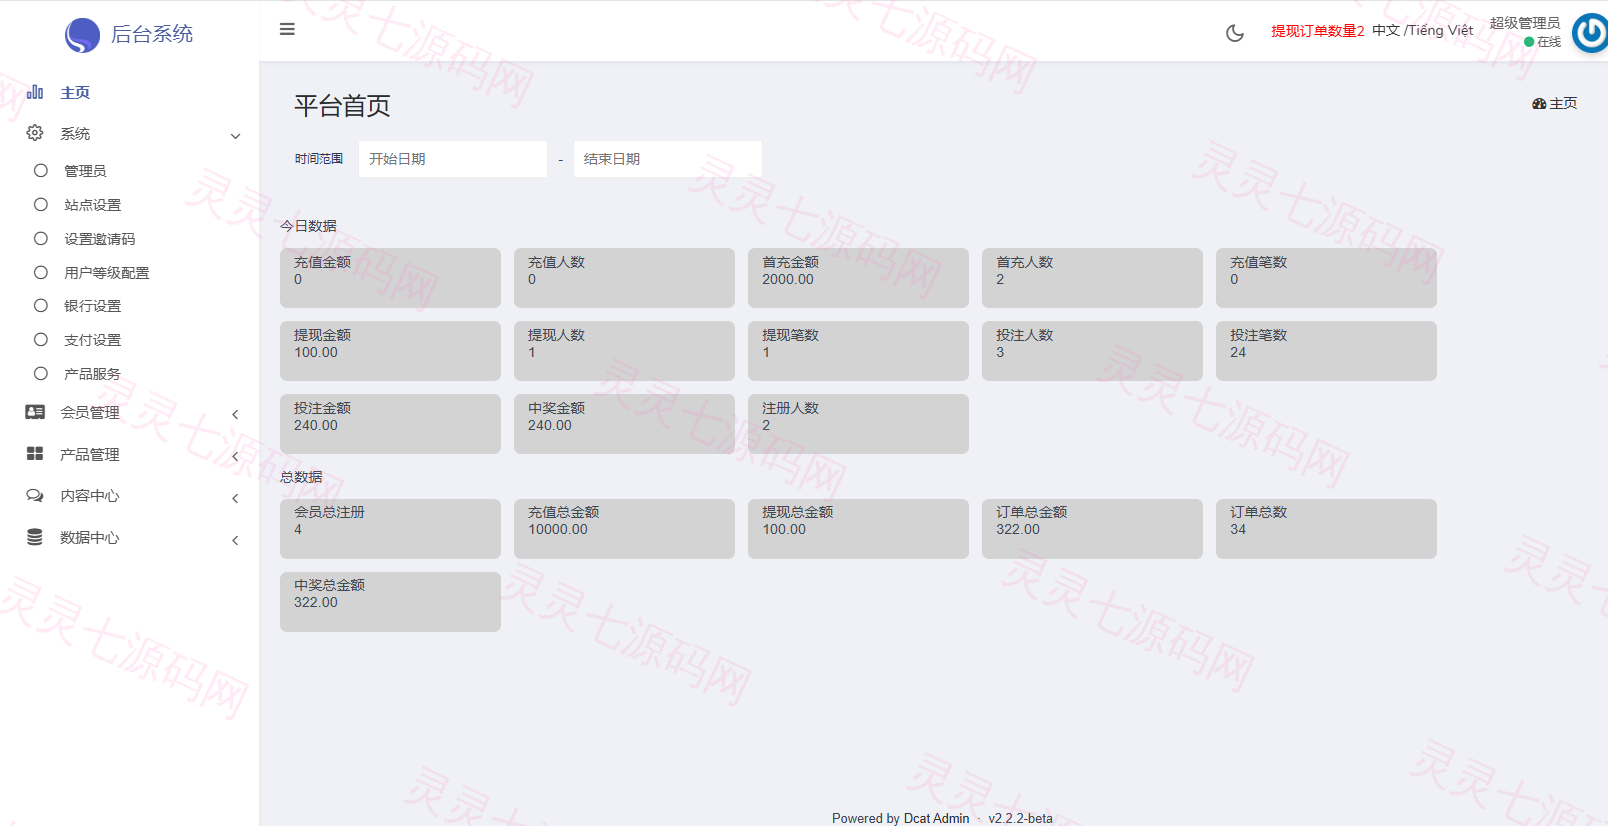Click the 中奖总金额 322.00 card
This screenshot has width=1608, height=826.
pos(390,602)
